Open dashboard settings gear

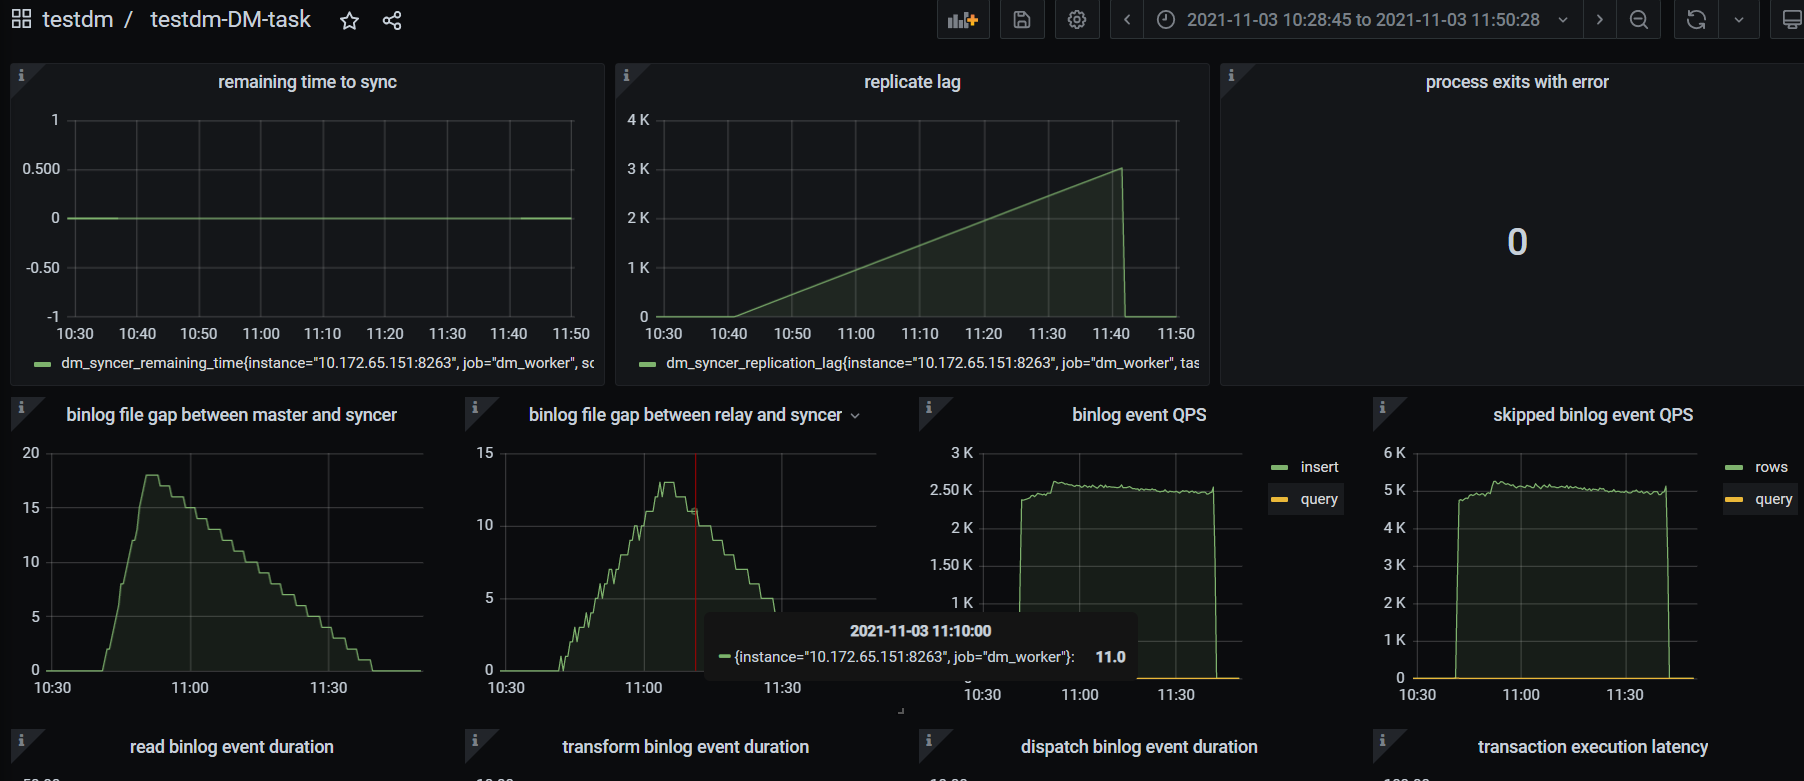(1077, 20)
